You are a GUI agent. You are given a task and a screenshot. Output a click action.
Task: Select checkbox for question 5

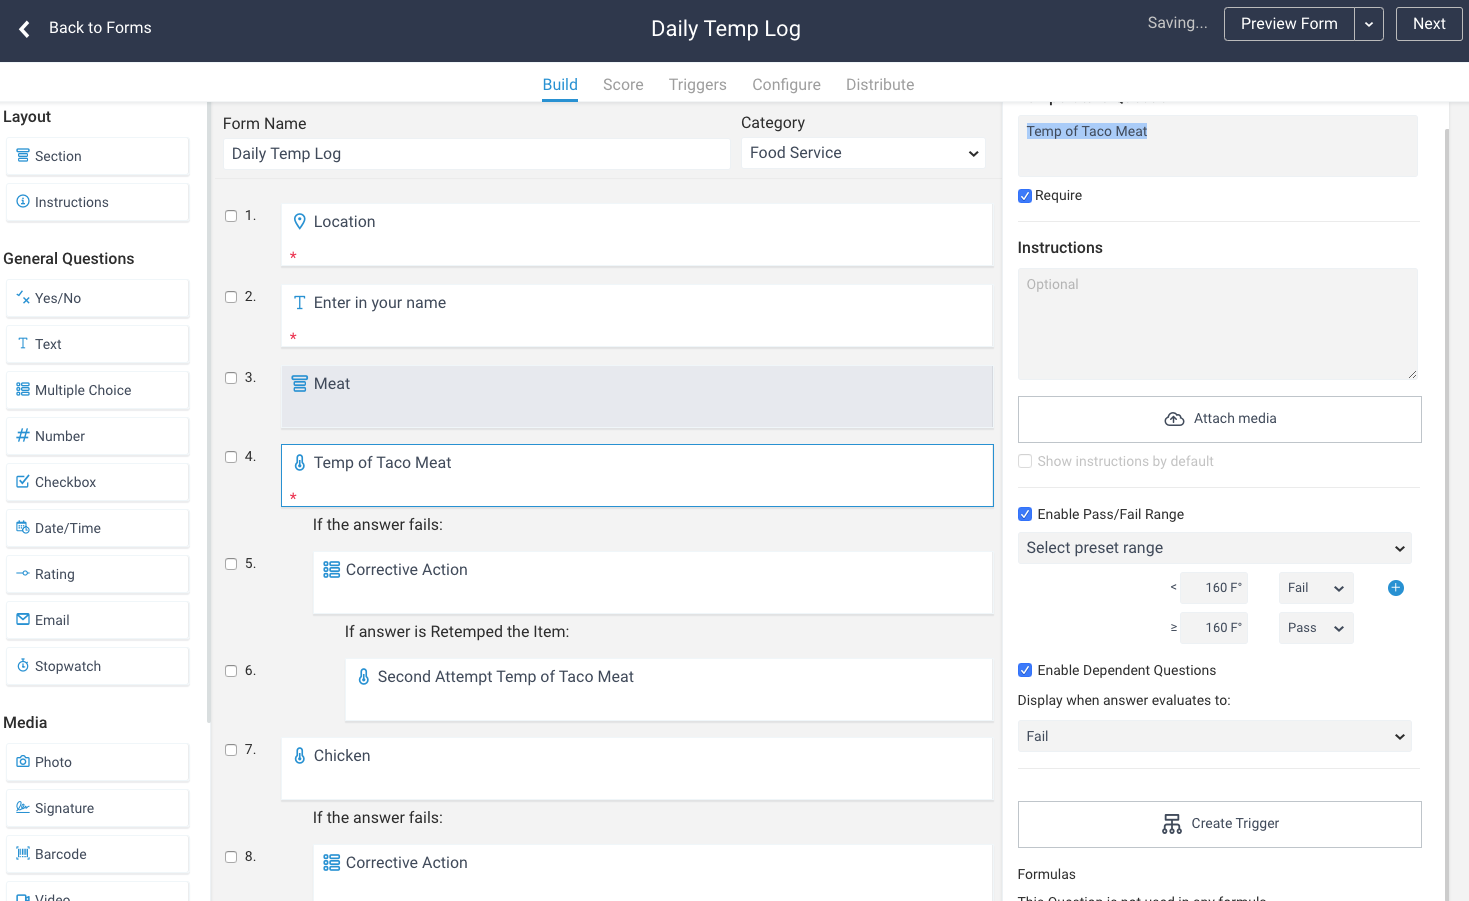click(231, 564)
